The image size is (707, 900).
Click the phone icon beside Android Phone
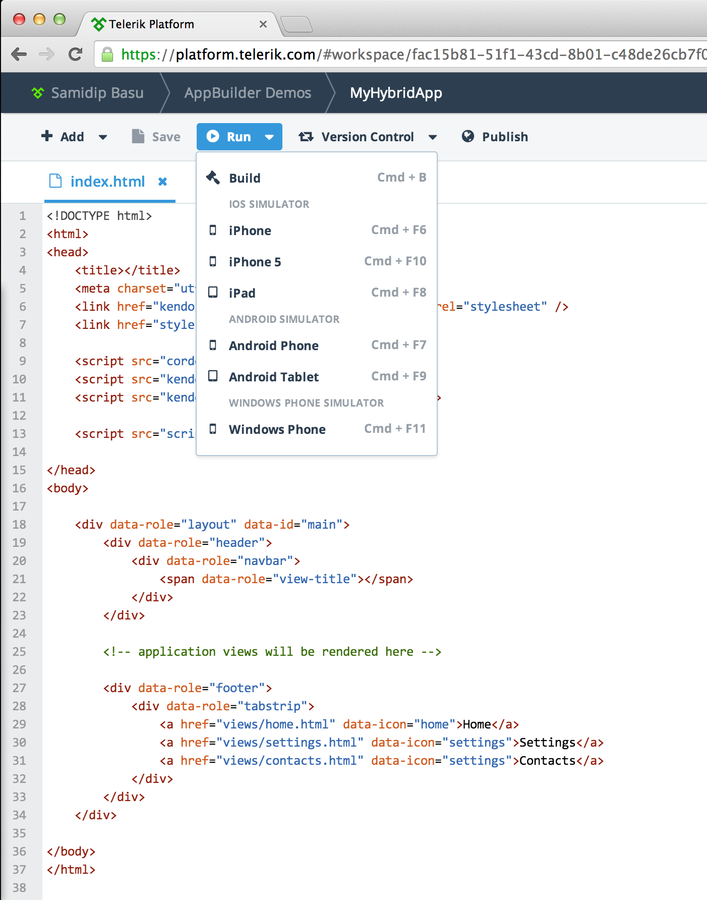213,346
